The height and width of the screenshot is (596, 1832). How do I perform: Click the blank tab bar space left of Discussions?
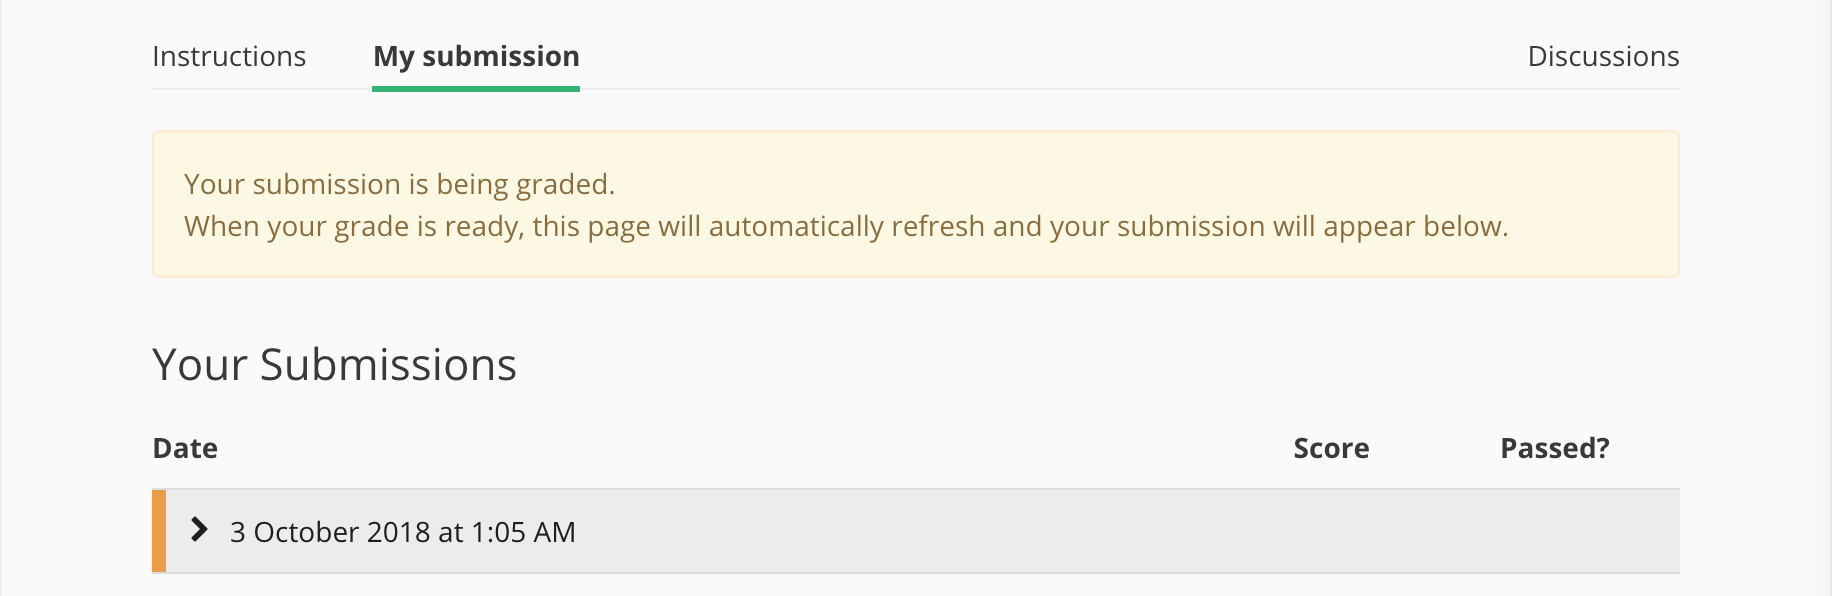coord(1050,57)
